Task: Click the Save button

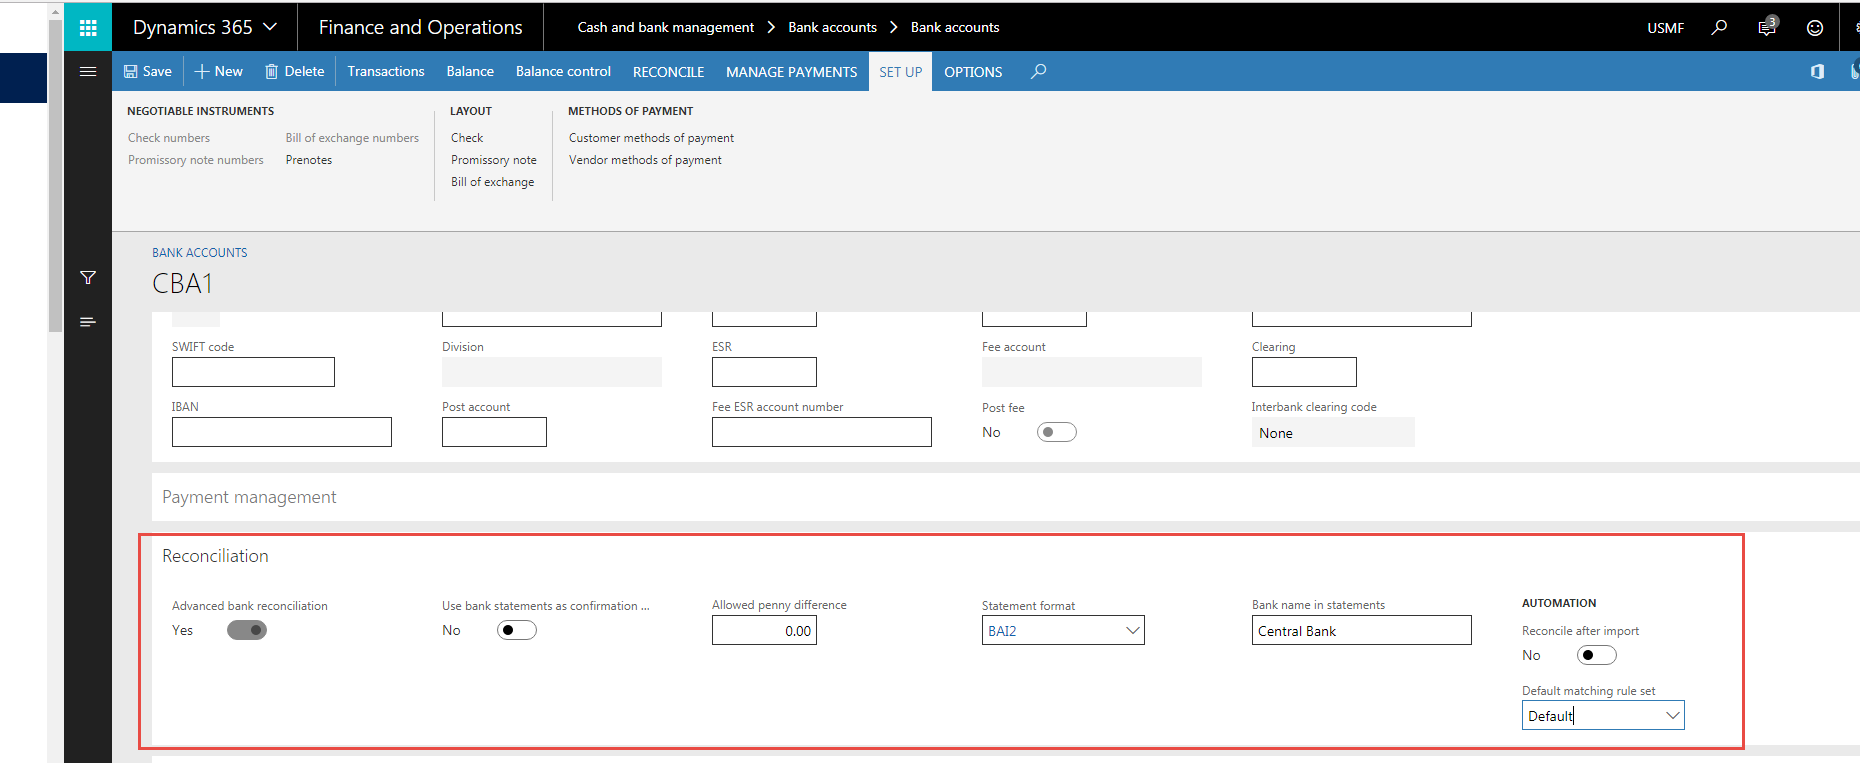Action: [147, 71]
